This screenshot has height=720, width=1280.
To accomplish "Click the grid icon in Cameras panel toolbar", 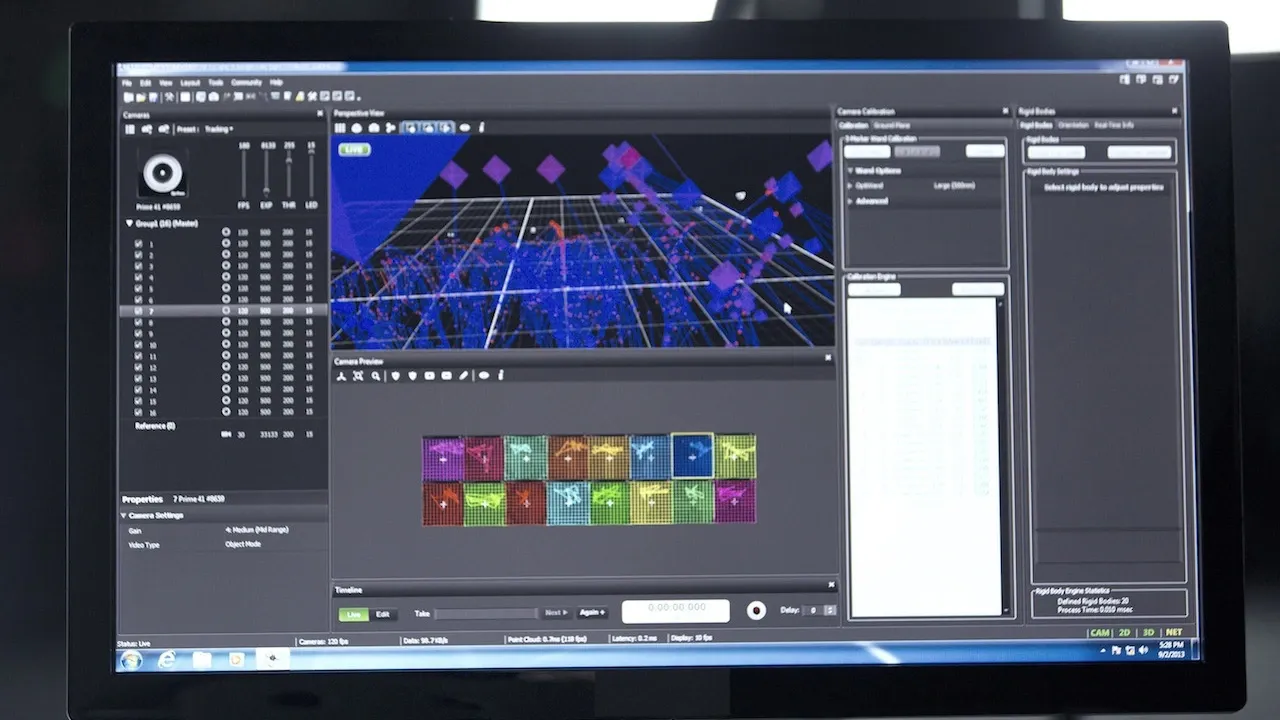I will pyautogui.click(x=130, y=129).
